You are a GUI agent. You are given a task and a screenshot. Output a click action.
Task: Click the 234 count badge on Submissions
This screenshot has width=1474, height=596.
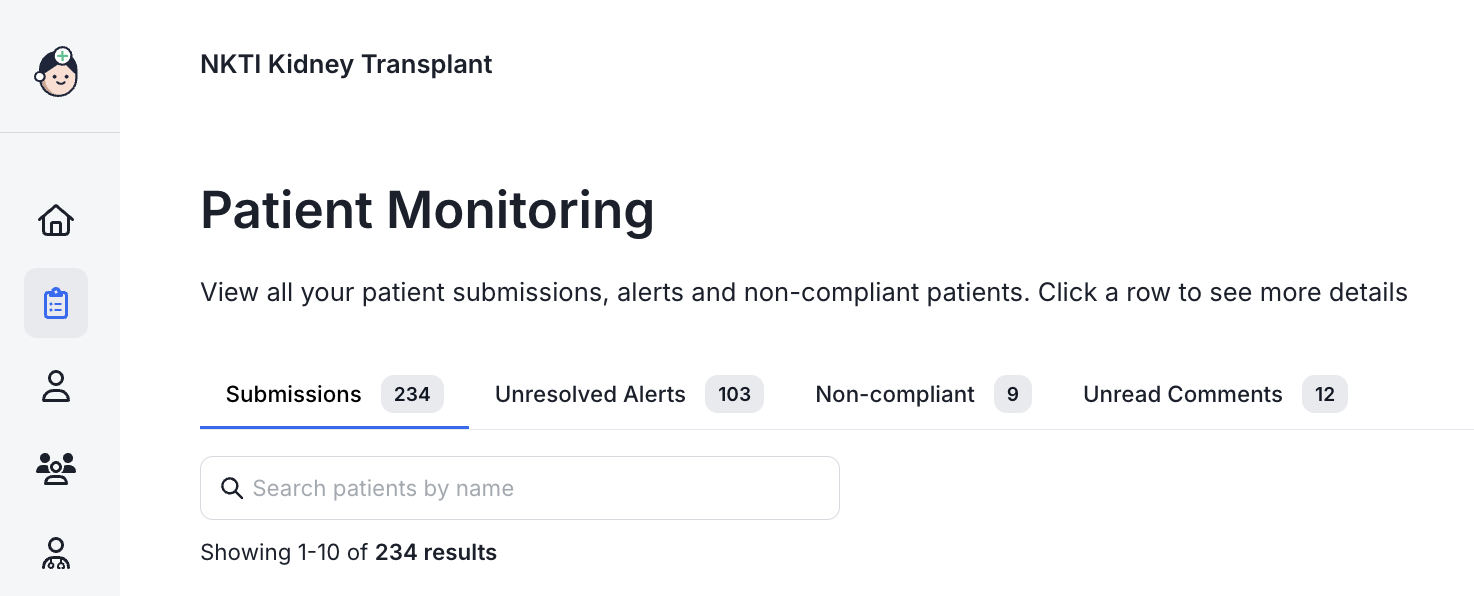point(413,394)
